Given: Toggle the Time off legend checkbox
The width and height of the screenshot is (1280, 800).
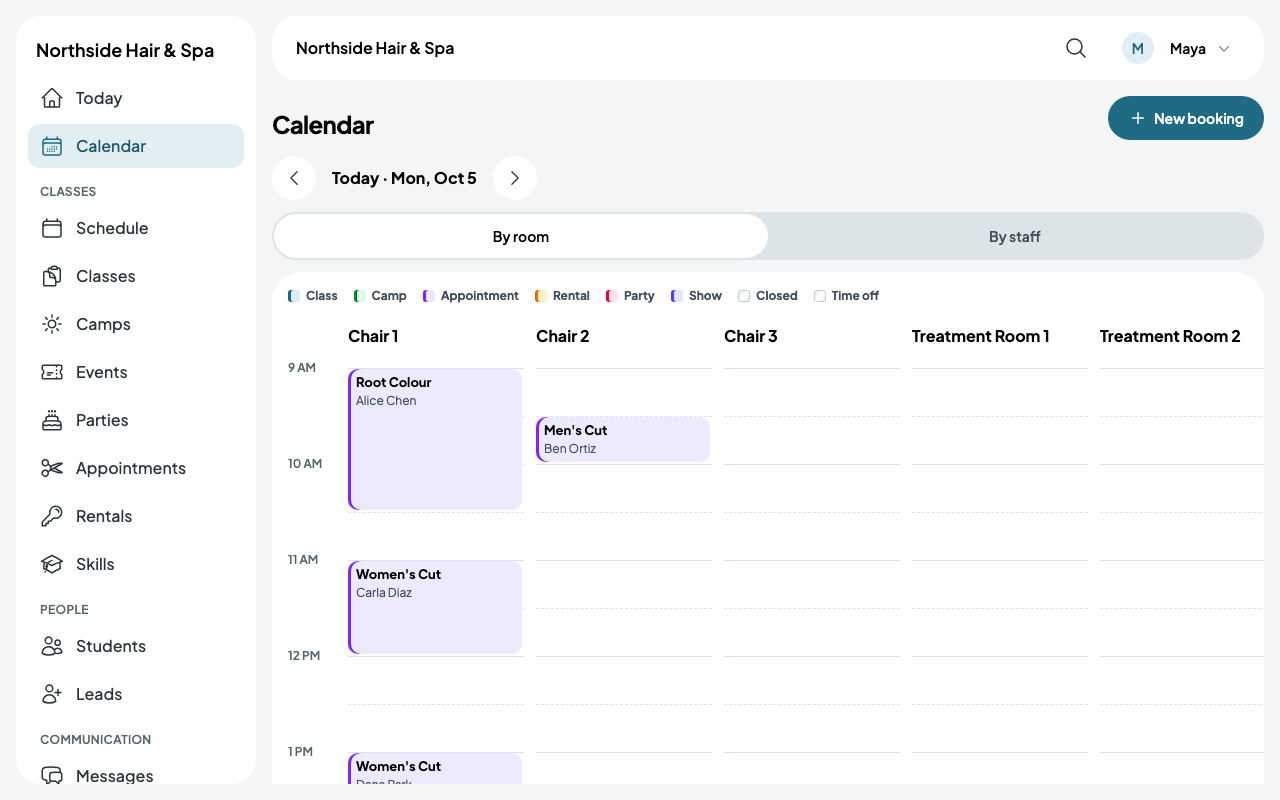Looking at the screenshot, I should pyautogui.click(x=820, y=296).
